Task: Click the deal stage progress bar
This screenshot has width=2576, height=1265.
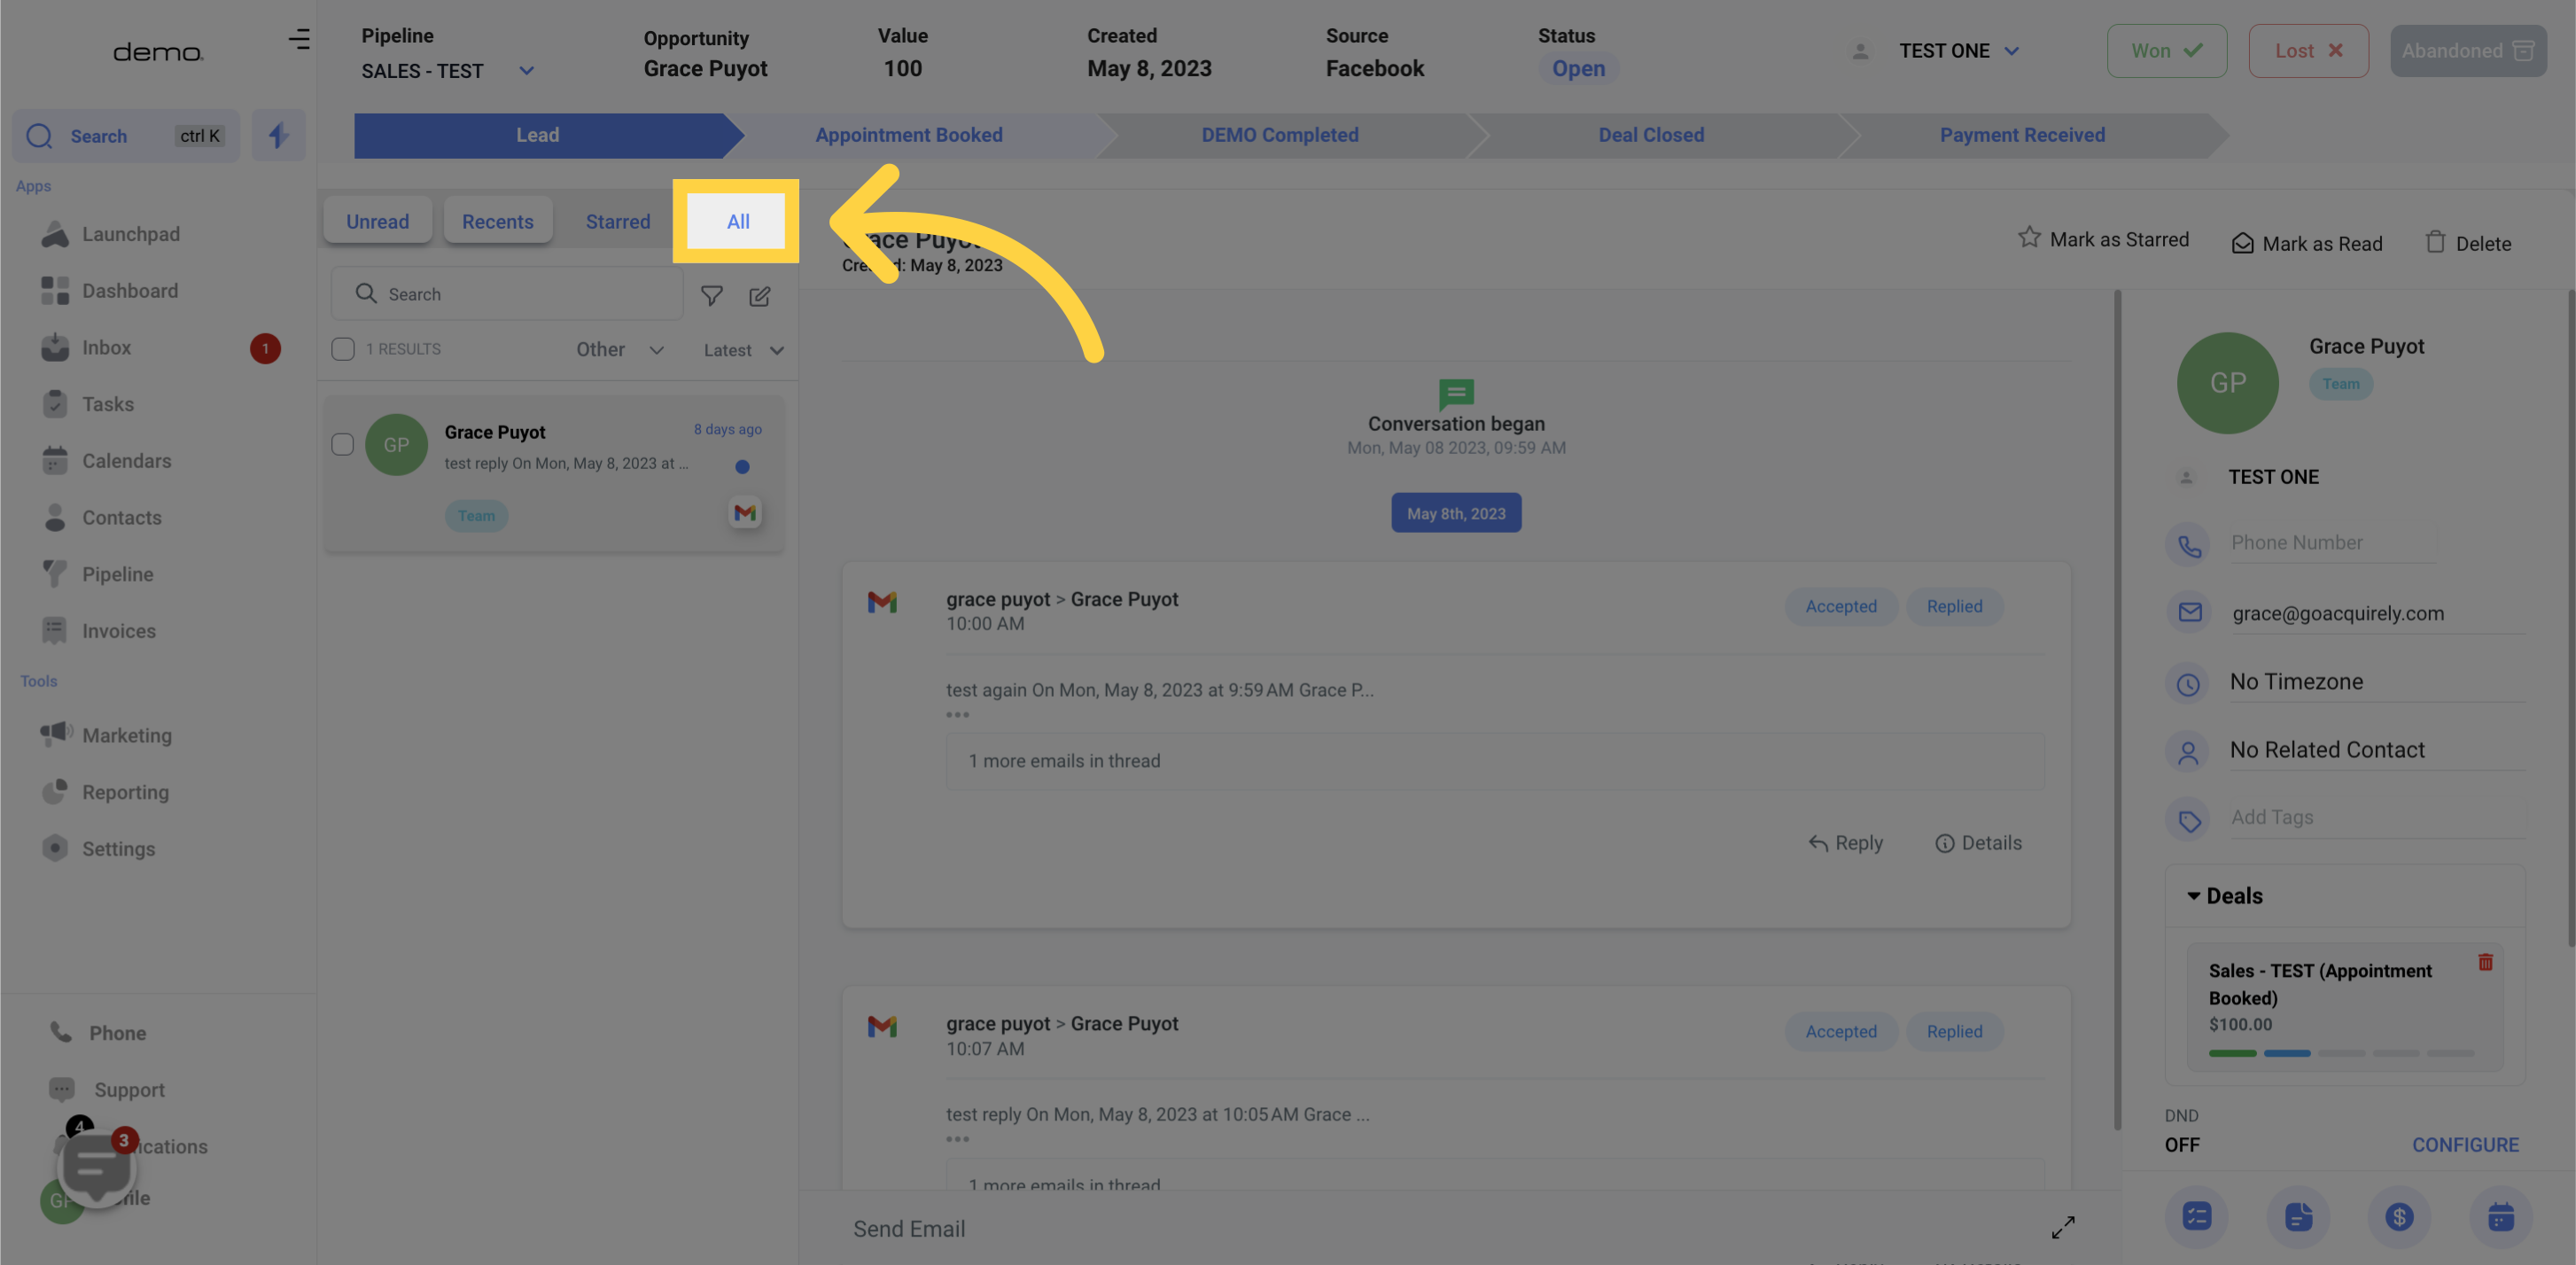Action: (x=2341, y=1053)
